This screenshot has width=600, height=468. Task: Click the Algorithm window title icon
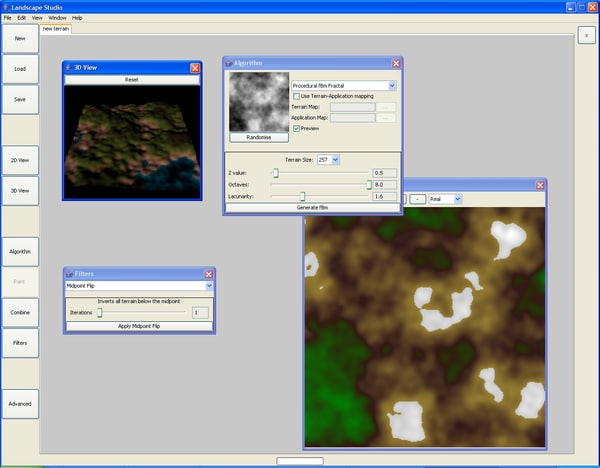pyautogui.click(x=229, y=63)
